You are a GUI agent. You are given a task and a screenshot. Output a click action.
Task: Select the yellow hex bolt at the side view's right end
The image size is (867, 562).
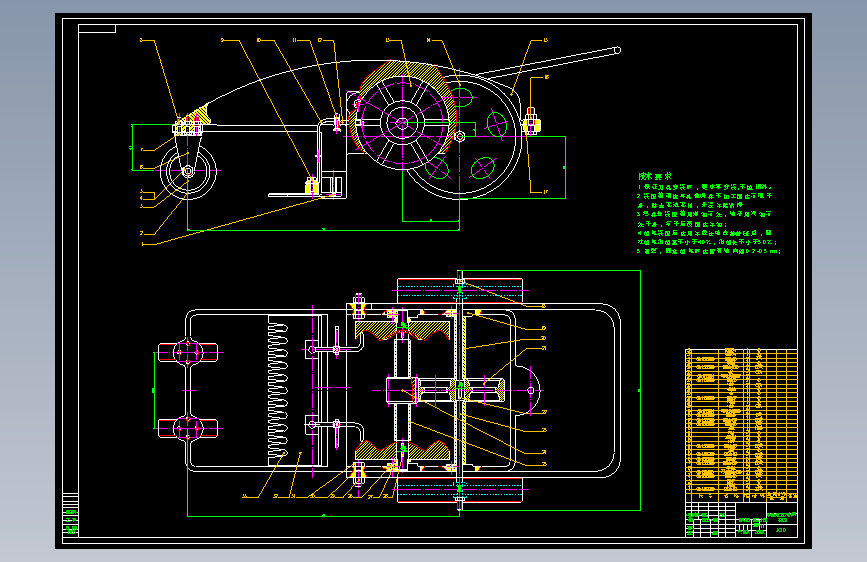[x=531, y=123]
